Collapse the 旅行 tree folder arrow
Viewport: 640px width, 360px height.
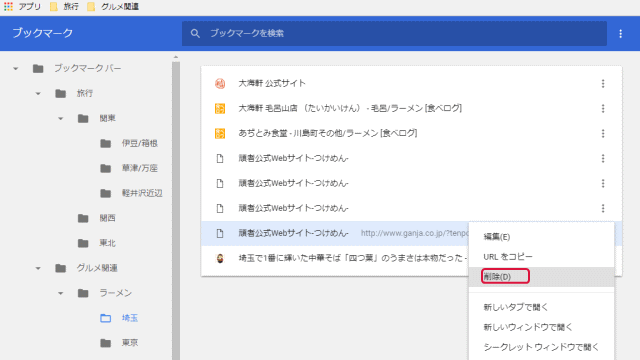click(38, 93)
